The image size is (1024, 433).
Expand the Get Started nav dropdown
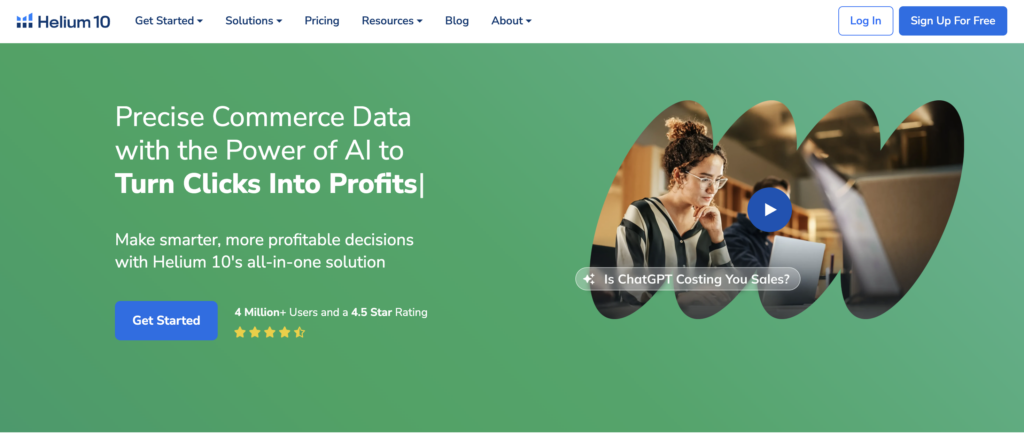(x=168, y=21)
